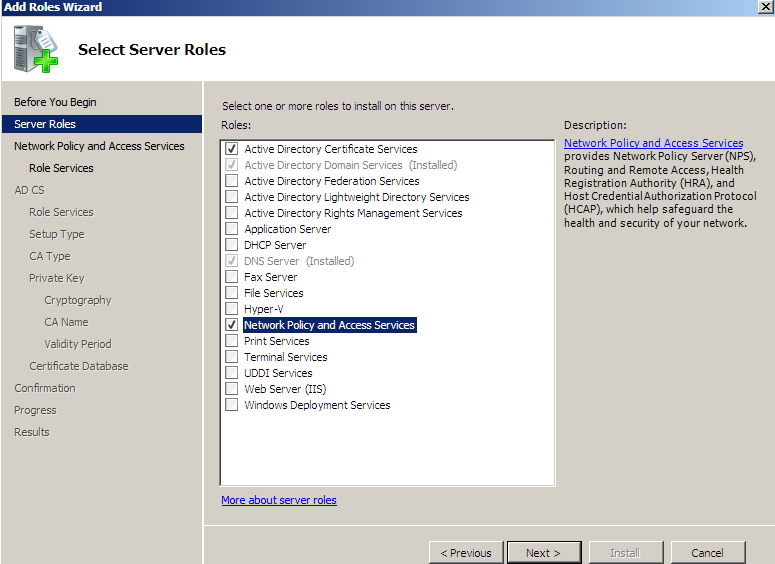Check the Hyper-V role box
The image size is (775, 564).
pos(231,309)
